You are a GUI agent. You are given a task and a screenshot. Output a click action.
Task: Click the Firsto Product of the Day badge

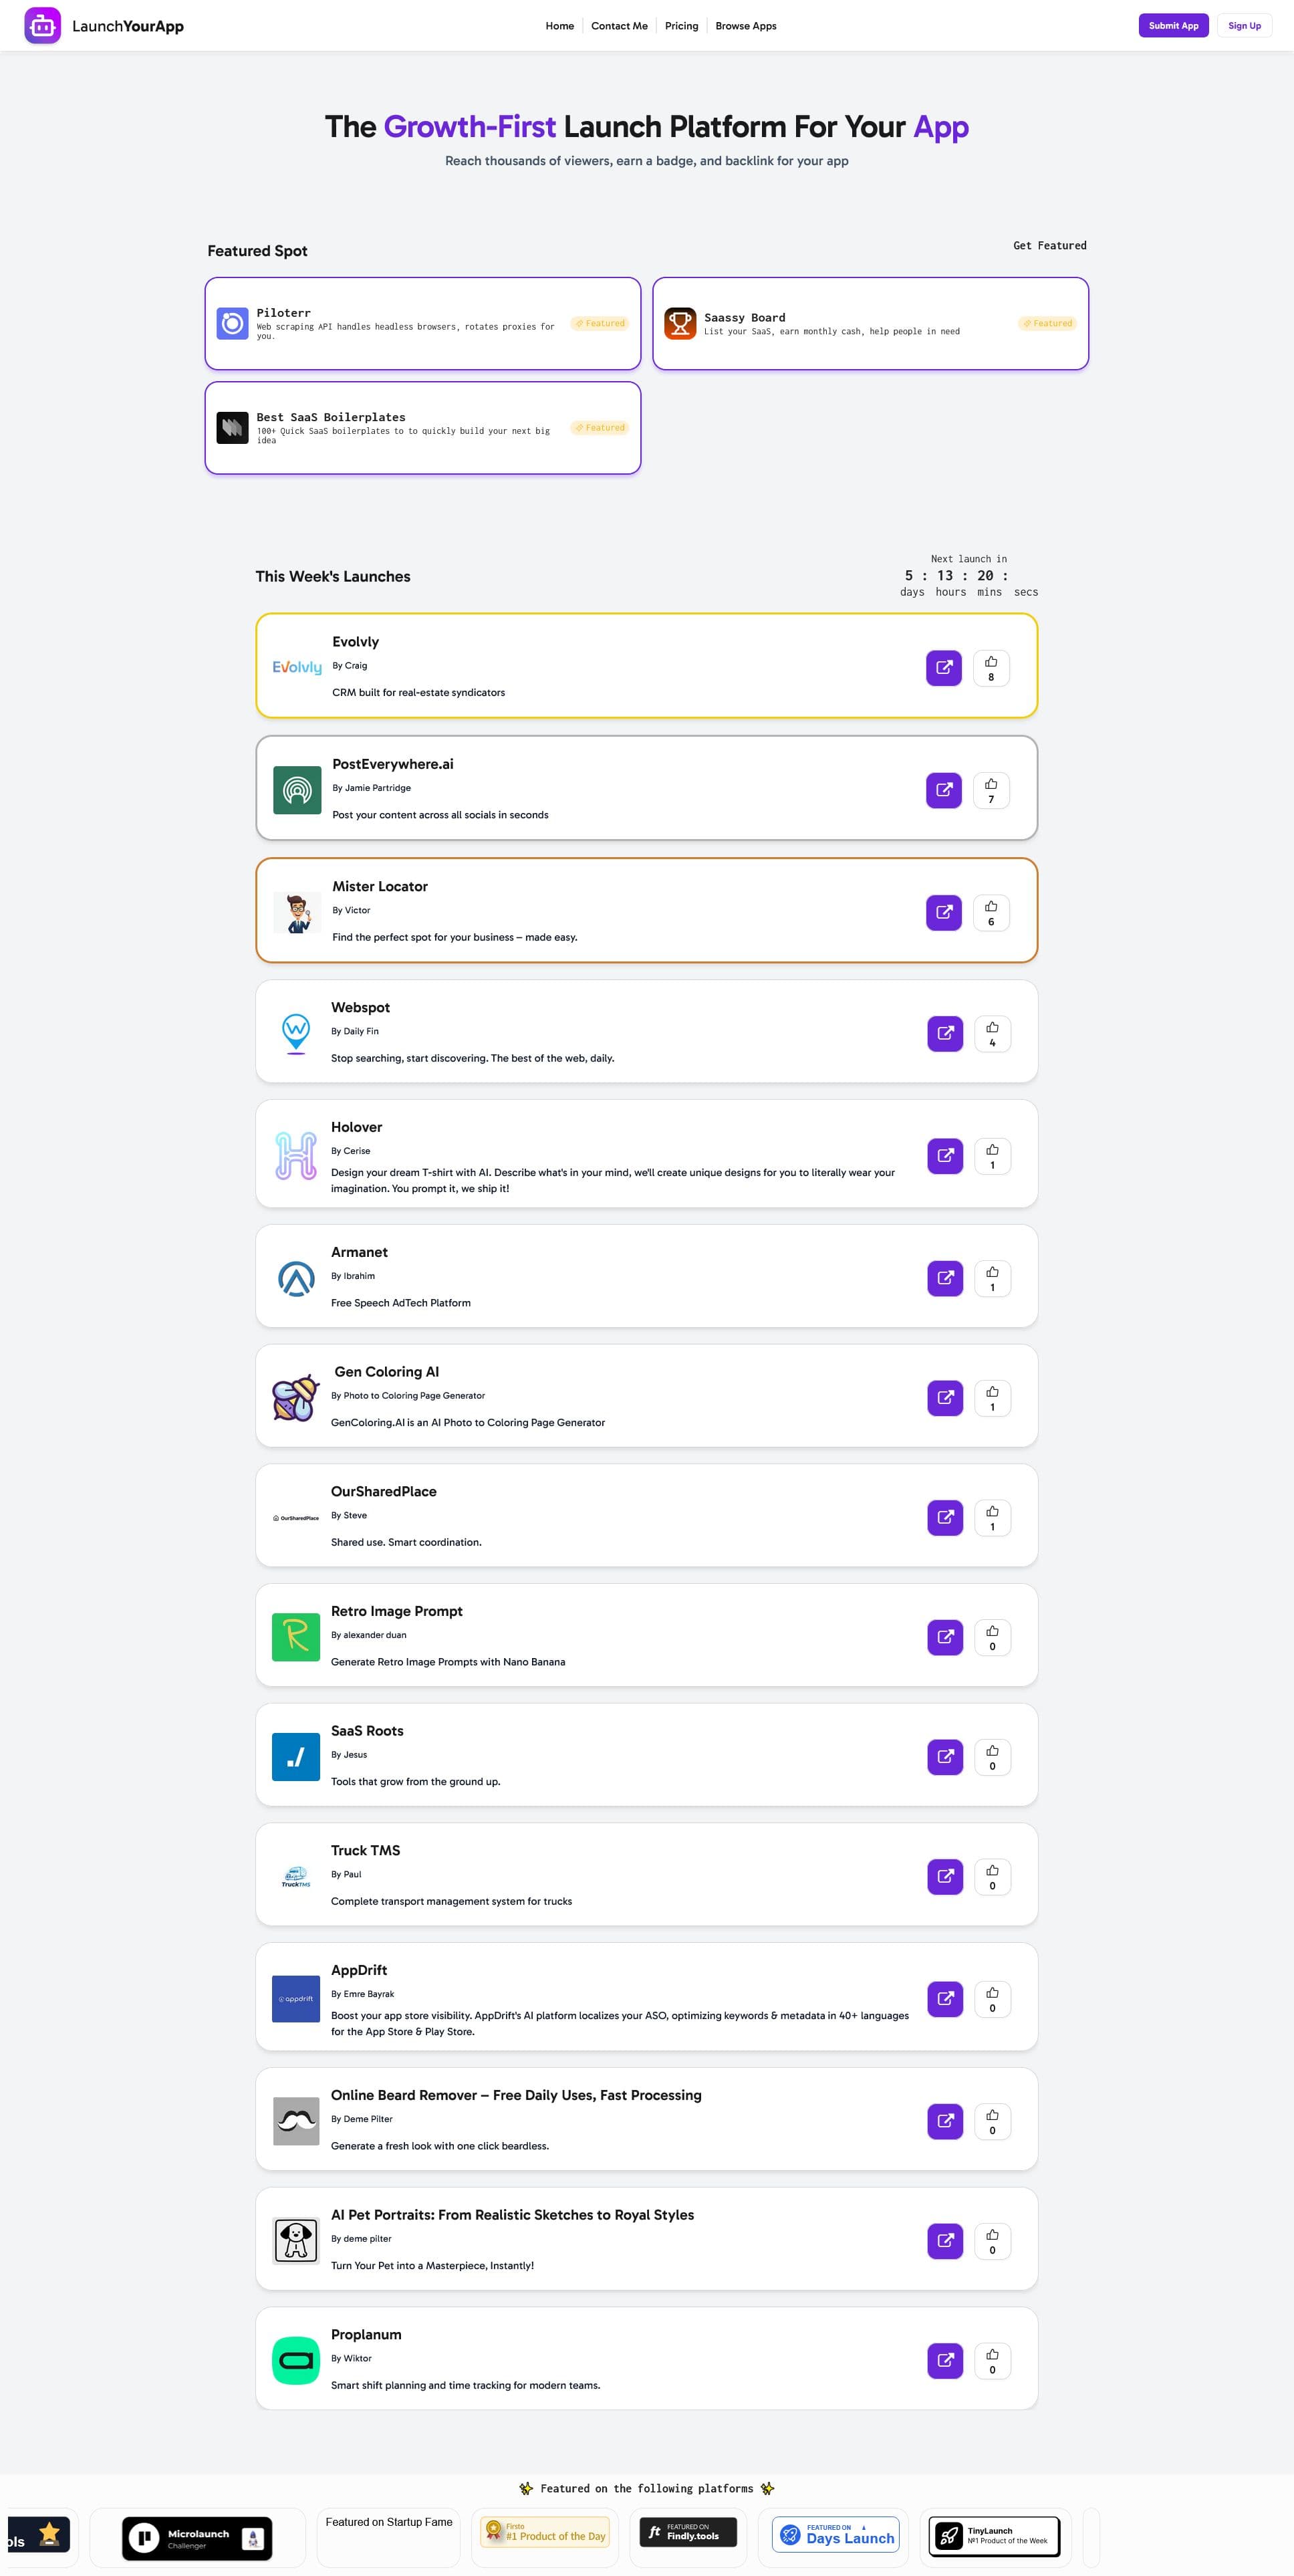pyautogui.click(x=545, y=2535)
